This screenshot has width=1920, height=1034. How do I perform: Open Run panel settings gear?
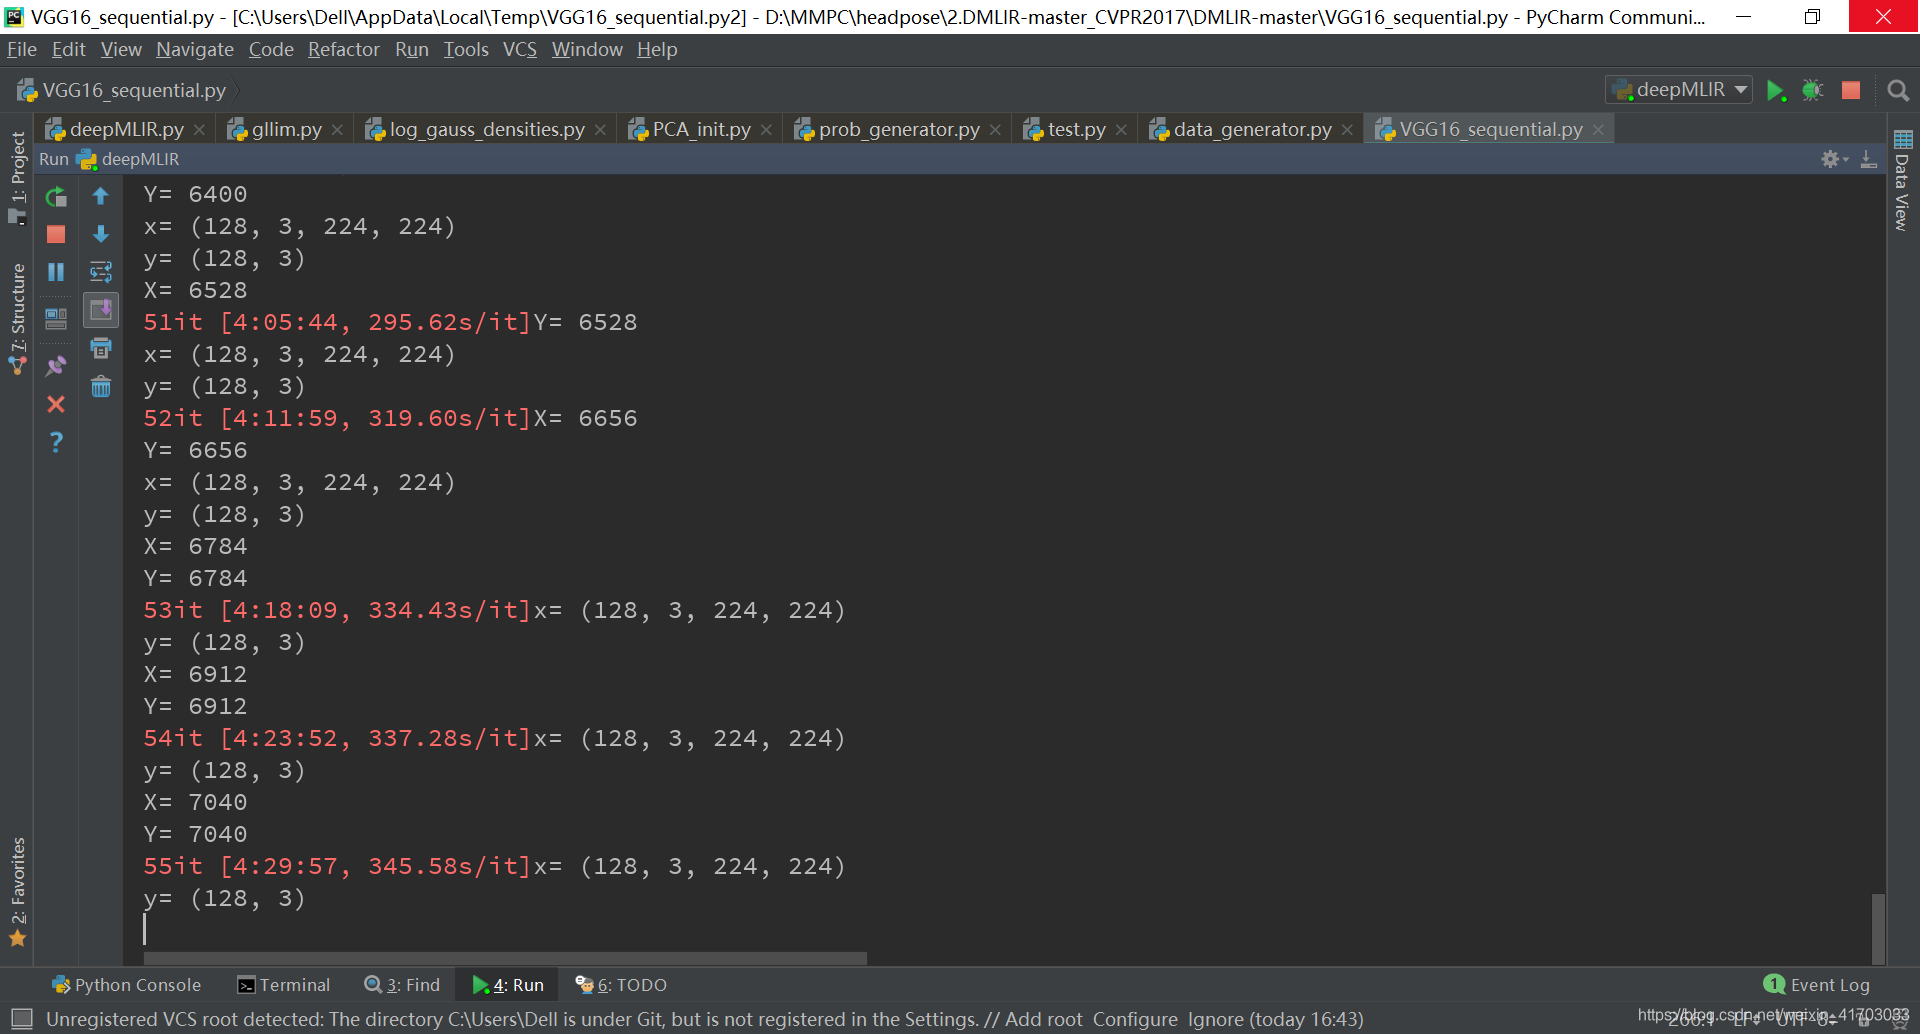tap(1834, 159)
